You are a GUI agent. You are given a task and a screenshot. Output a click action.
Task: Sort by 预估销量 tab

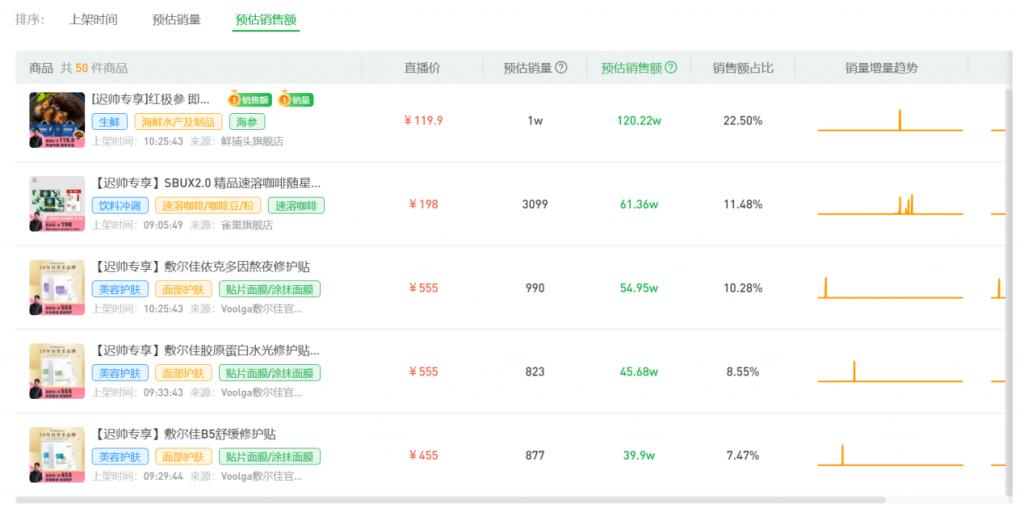176,20
